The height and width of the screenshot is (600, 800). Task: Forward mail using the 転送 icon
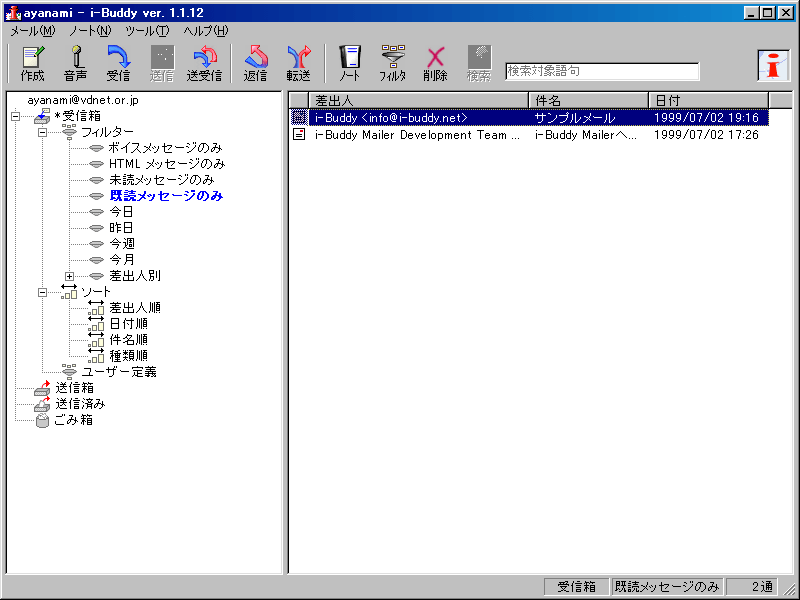298,63
